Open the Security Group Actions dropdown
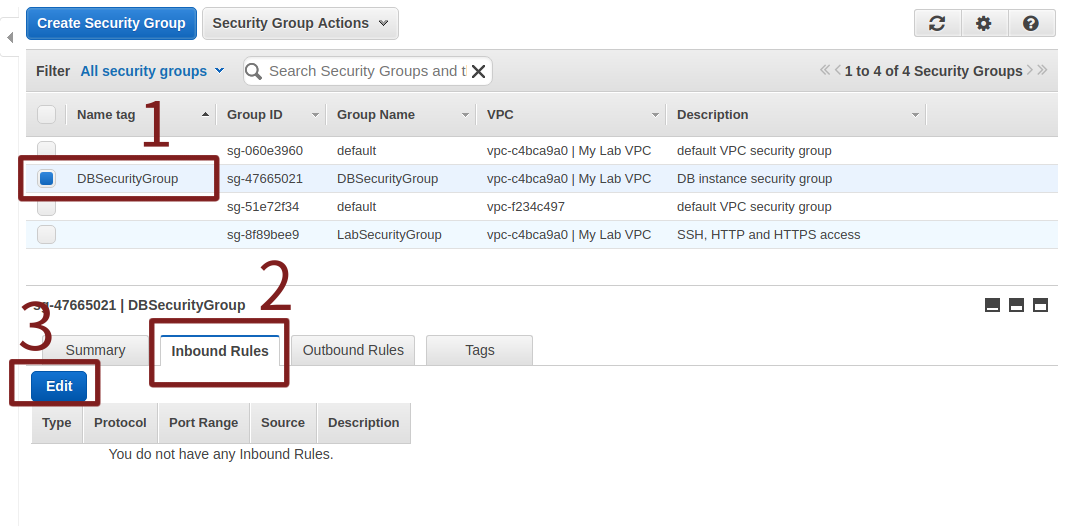This screenshot has height=526, width=1082. tap(300, 23)
